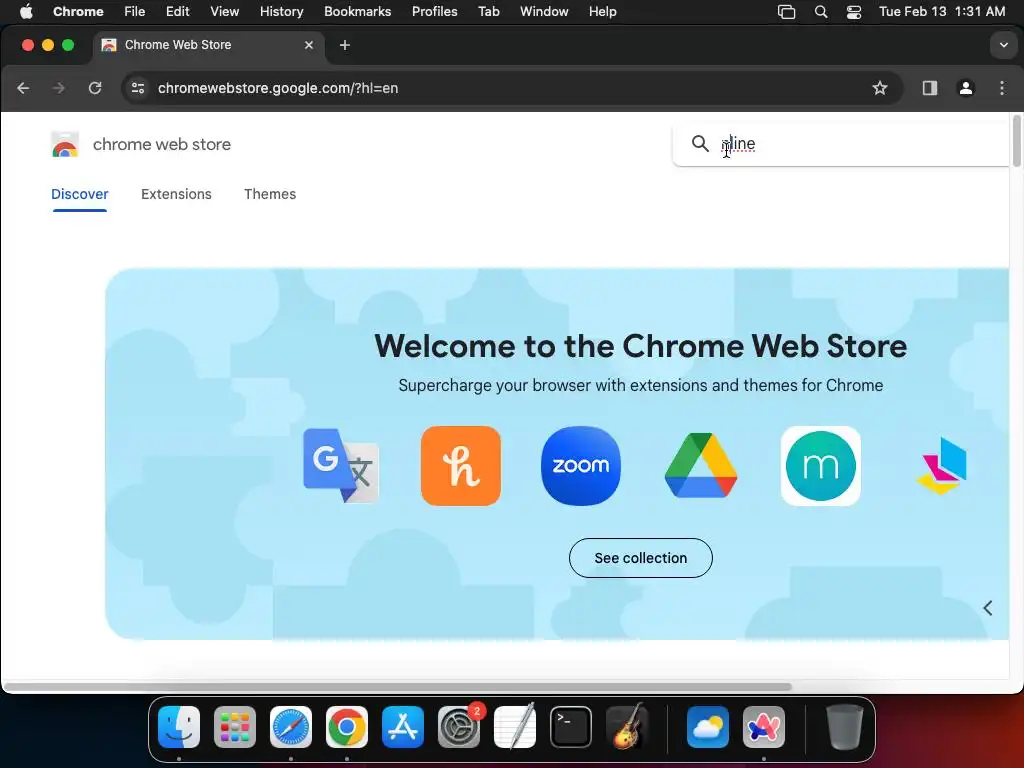Open the pink app icon beside Weather in dock
Viewport: 1024px width, 768px height.
point(763,727)
